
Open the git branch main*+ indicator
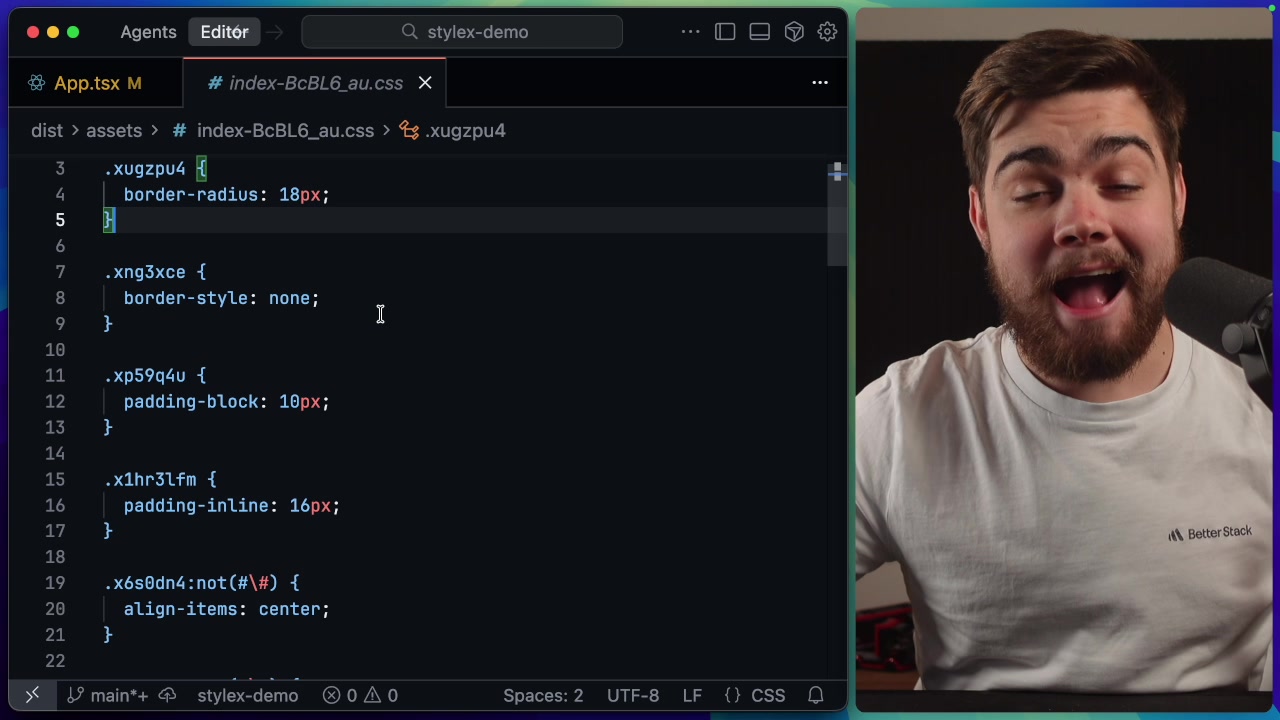107,695
